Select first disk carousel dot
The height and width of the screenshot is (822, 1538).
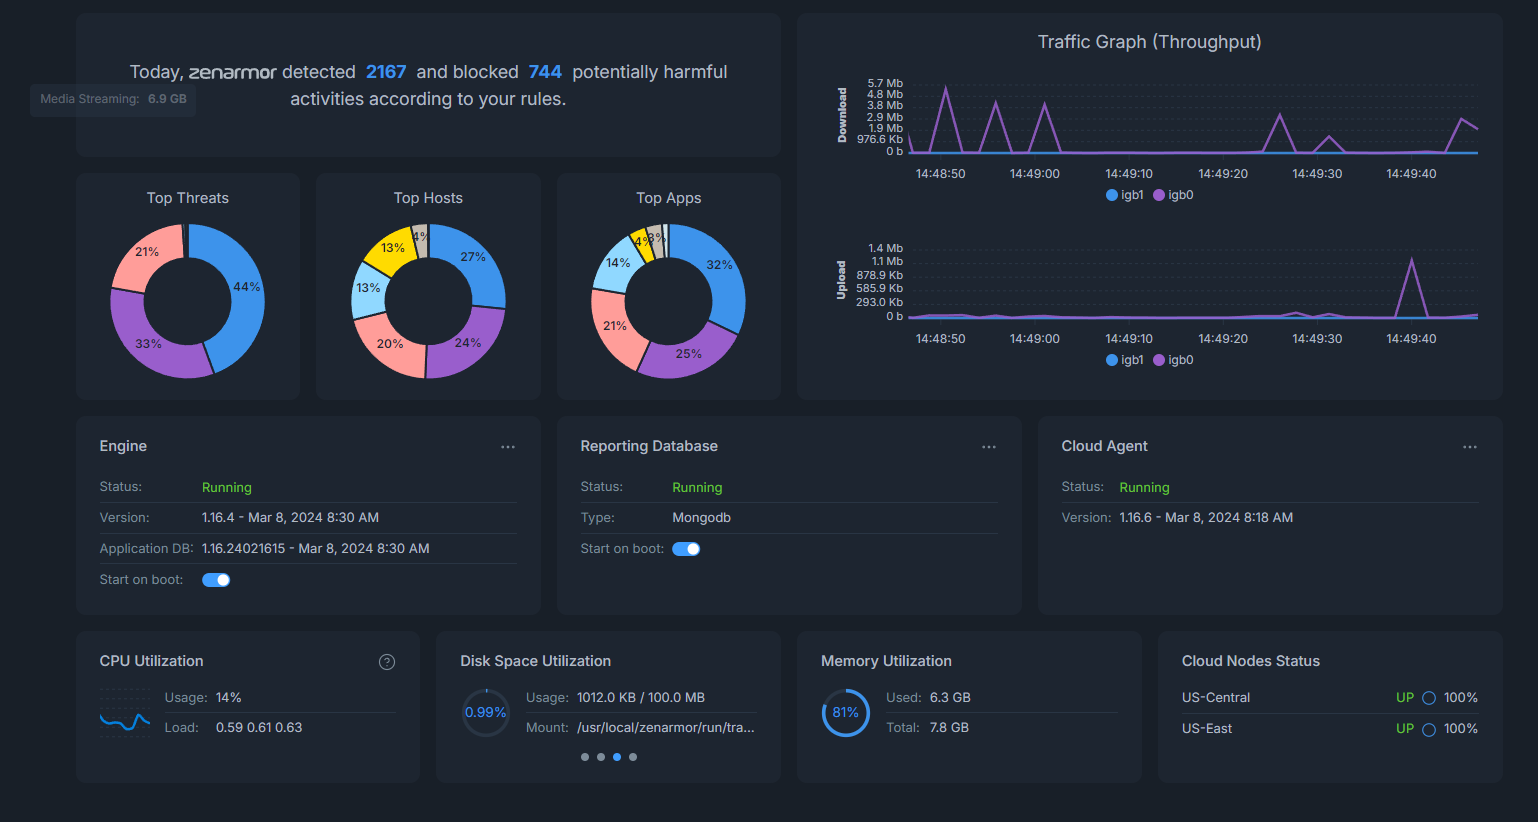click(585, 757)
